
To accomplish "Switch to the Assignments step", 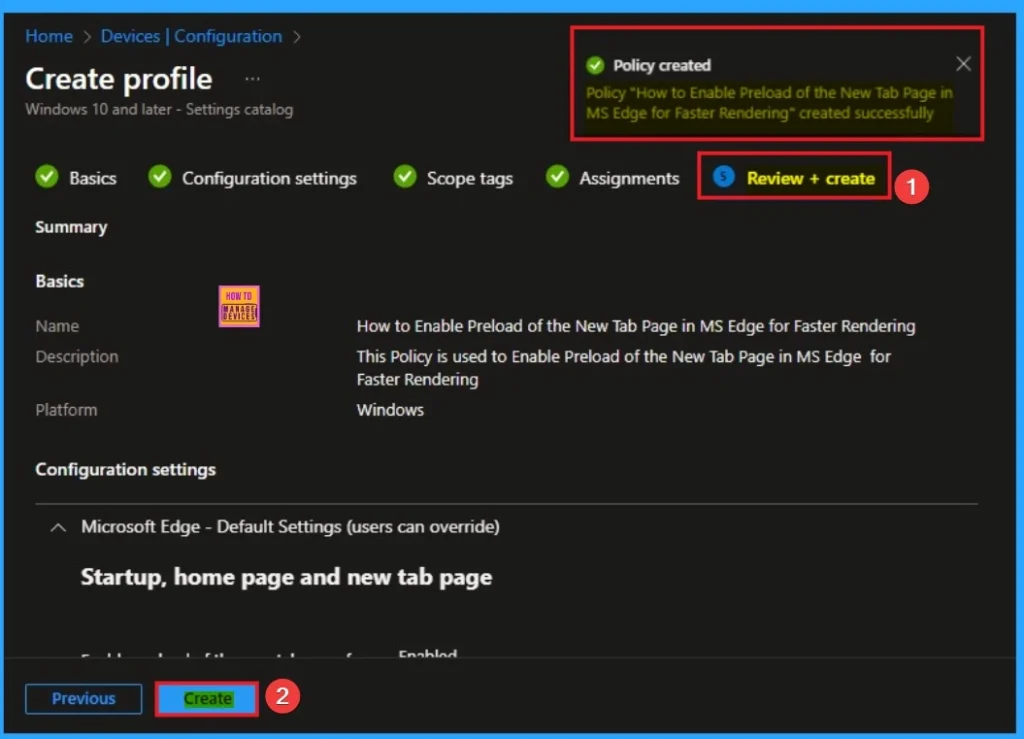I will (629, 178).
